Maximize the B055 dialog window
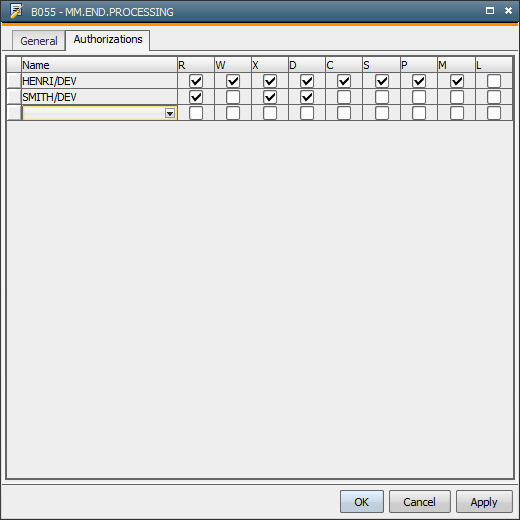Screen dimensions: 520x520 [x=490, y=11]
